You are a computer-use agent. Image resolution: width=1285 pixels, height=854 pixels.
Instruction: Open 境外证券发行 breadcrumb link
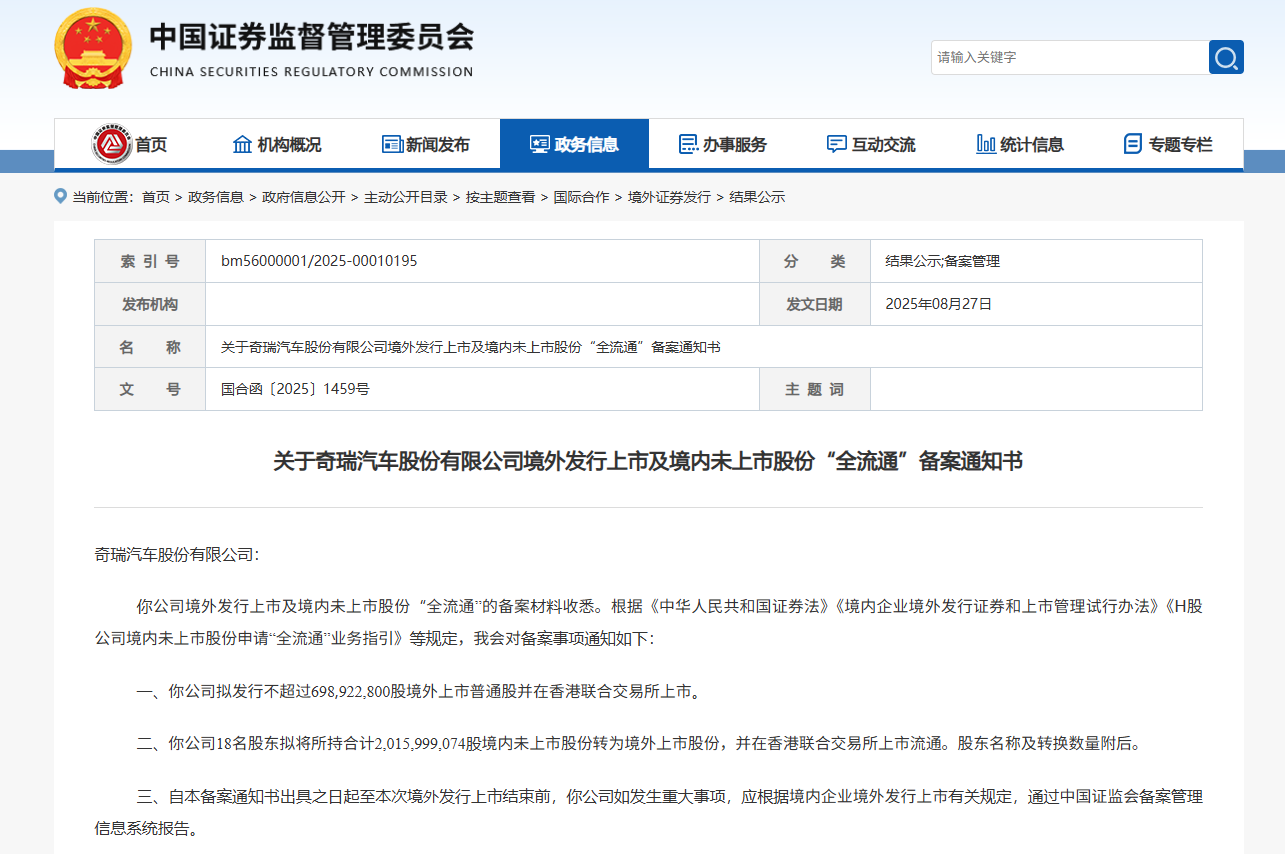click(x=670, y=197)
